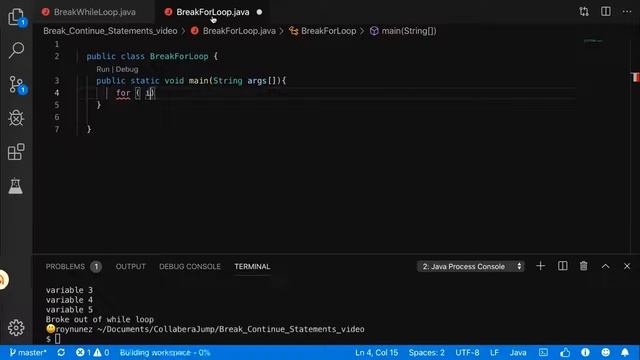Open the Source Control view icon
This screenshot has height=360, width=640.
[x=16, y=84]
